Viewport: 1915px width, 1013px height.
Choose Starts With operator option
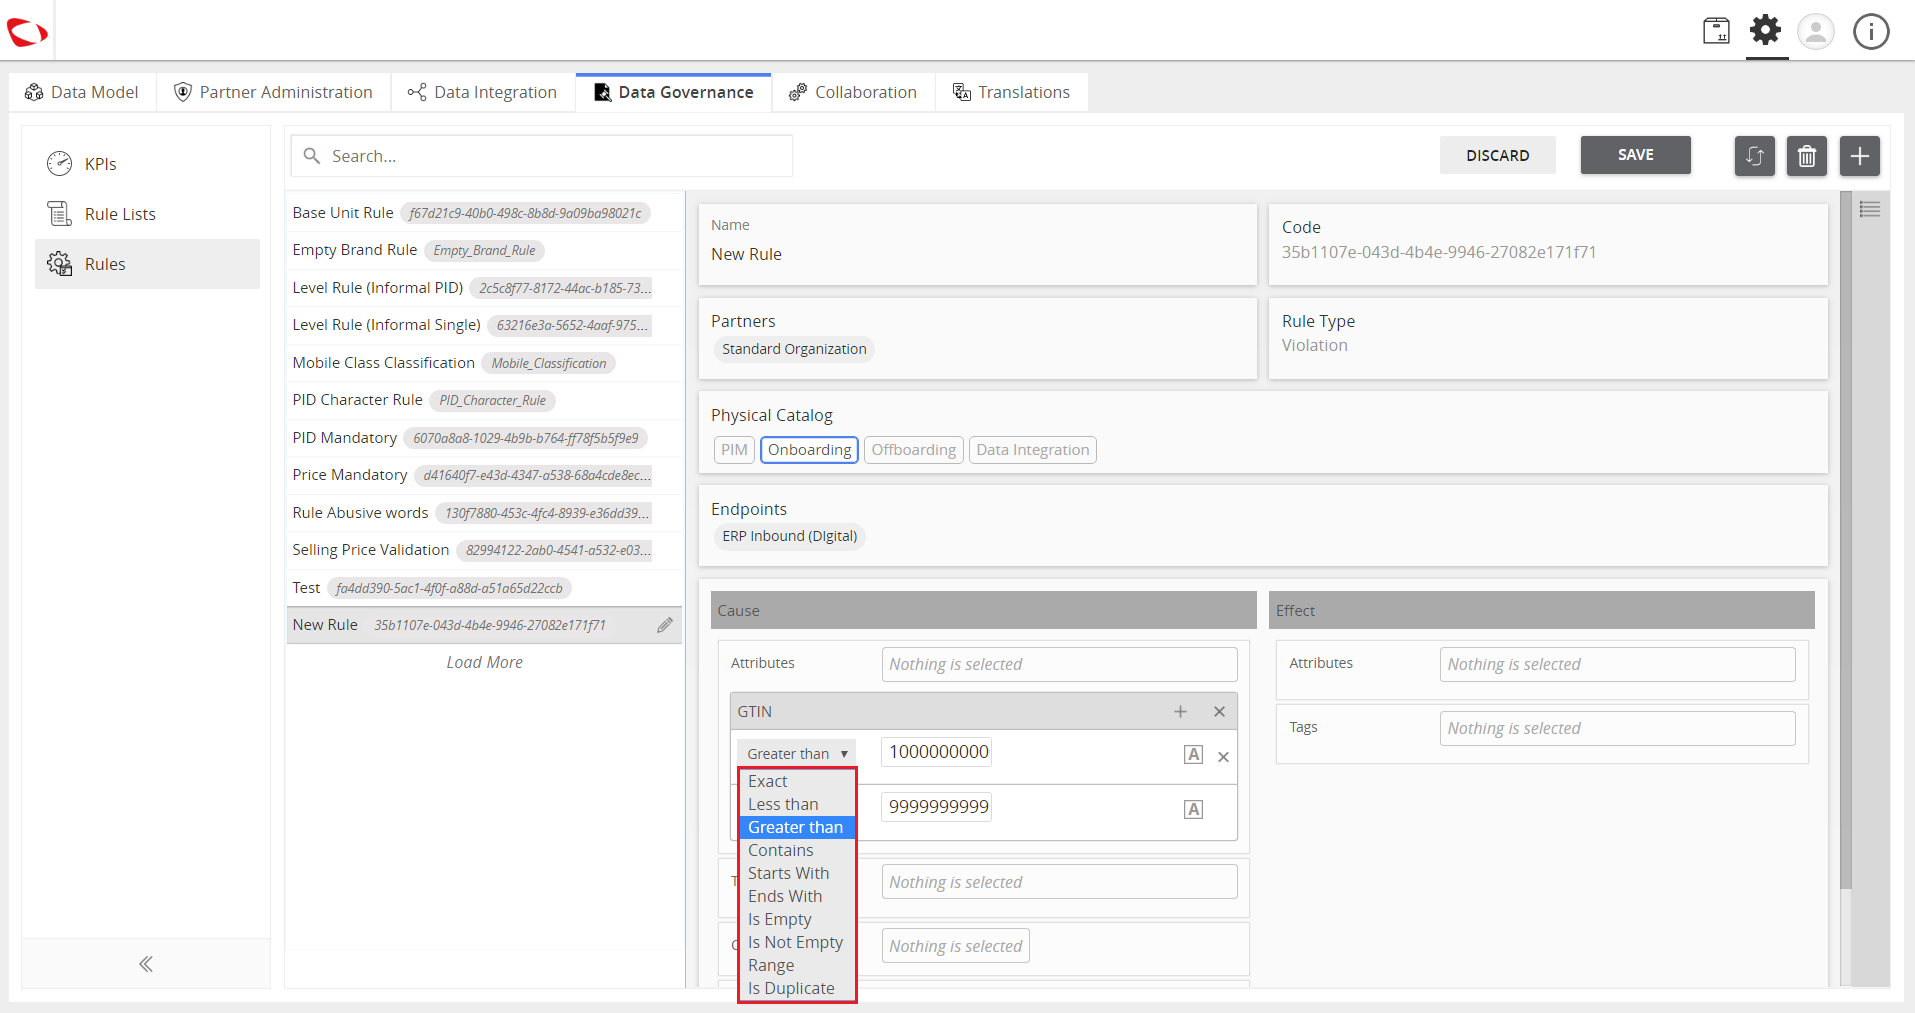click(x=797, y=873)
